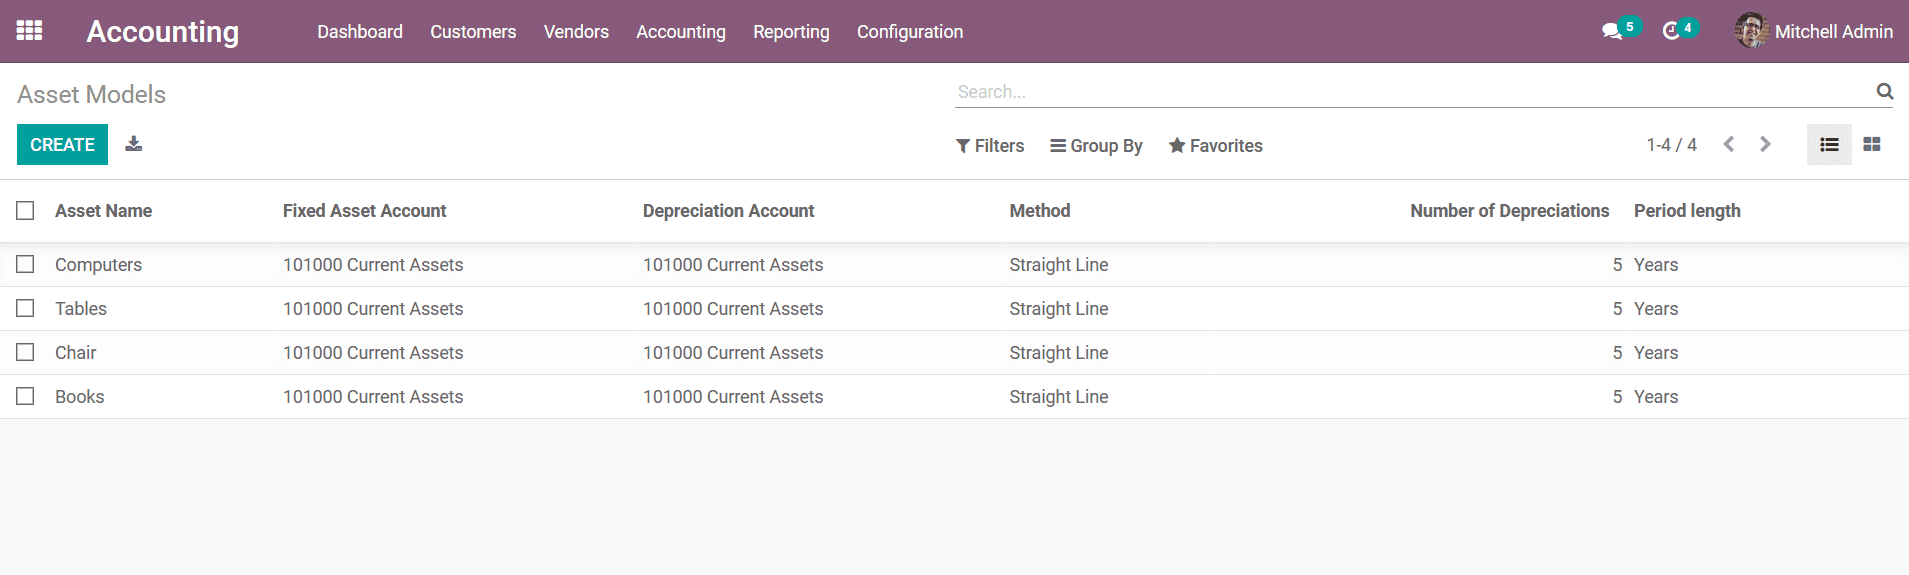1909x575 pixels.
Task: Focus the Search input field
Action: point(1413,92)
